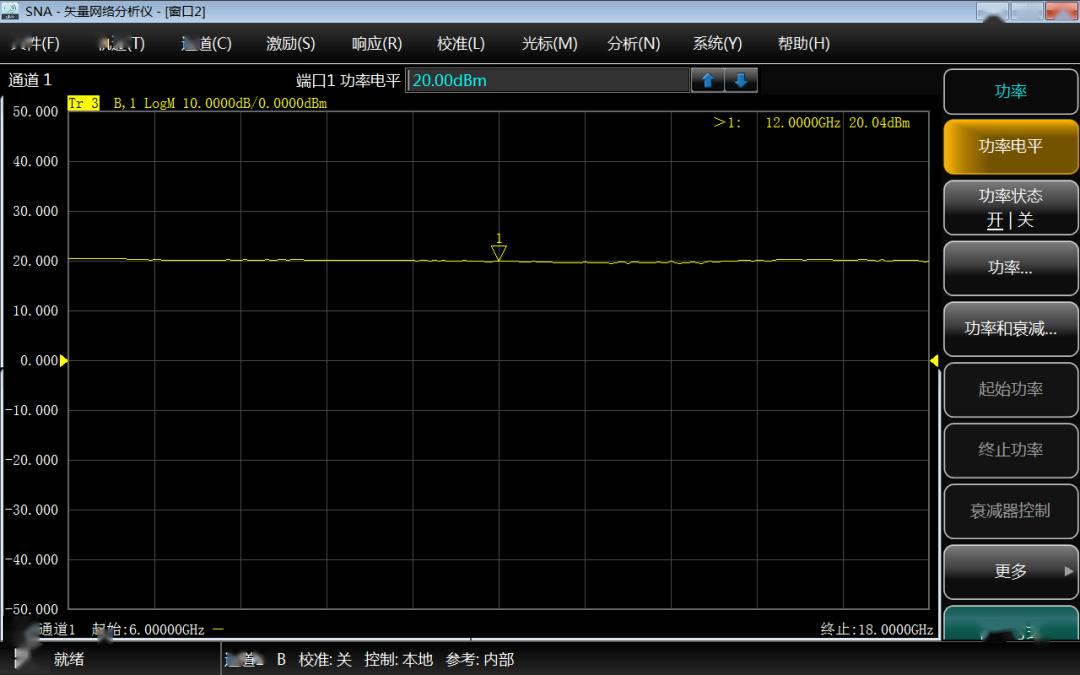Viewport: 1080px width, 675px height.
Task: Open the 校准(L) menu
Action: [x=461, y=44]
